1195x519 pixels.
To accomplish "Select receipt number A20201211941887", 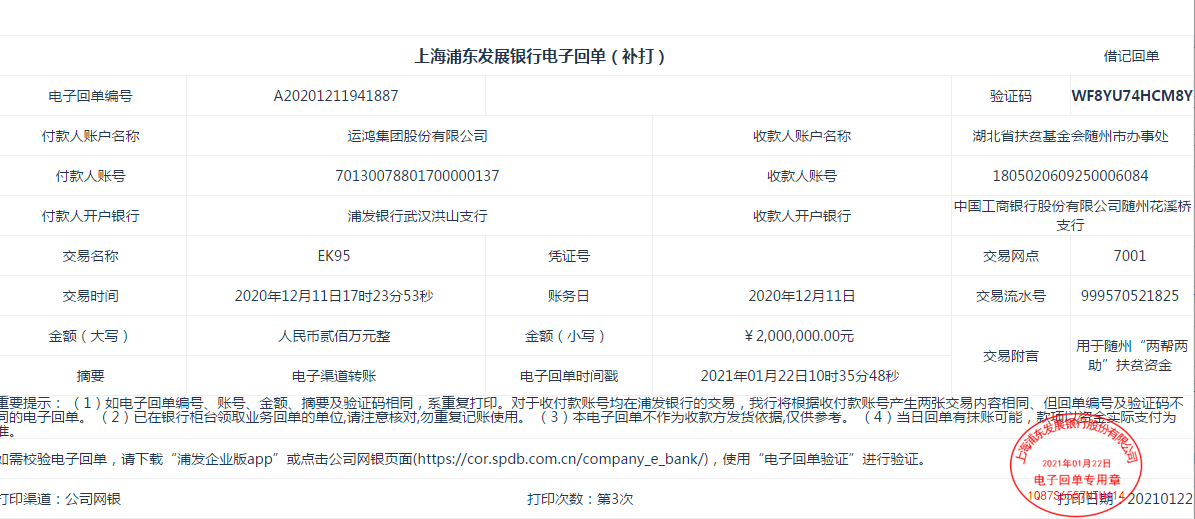I will tap(336, 96).
